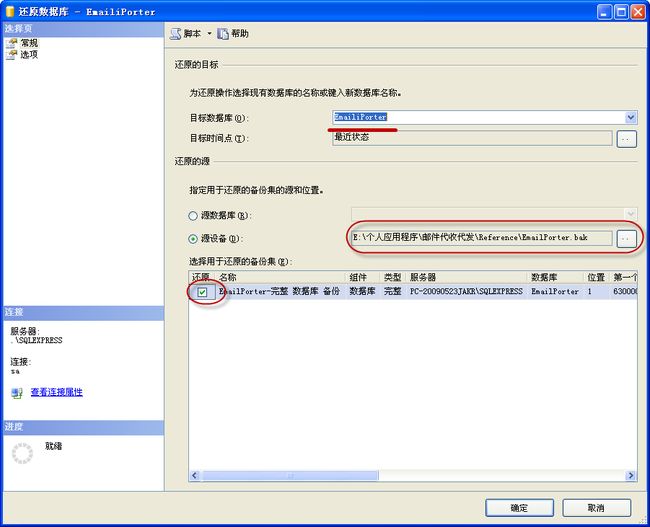Viewport: 650px width, 527px height.
Task: Click the backup list scroll-left arrow
Action: click(x=194, y=476)
